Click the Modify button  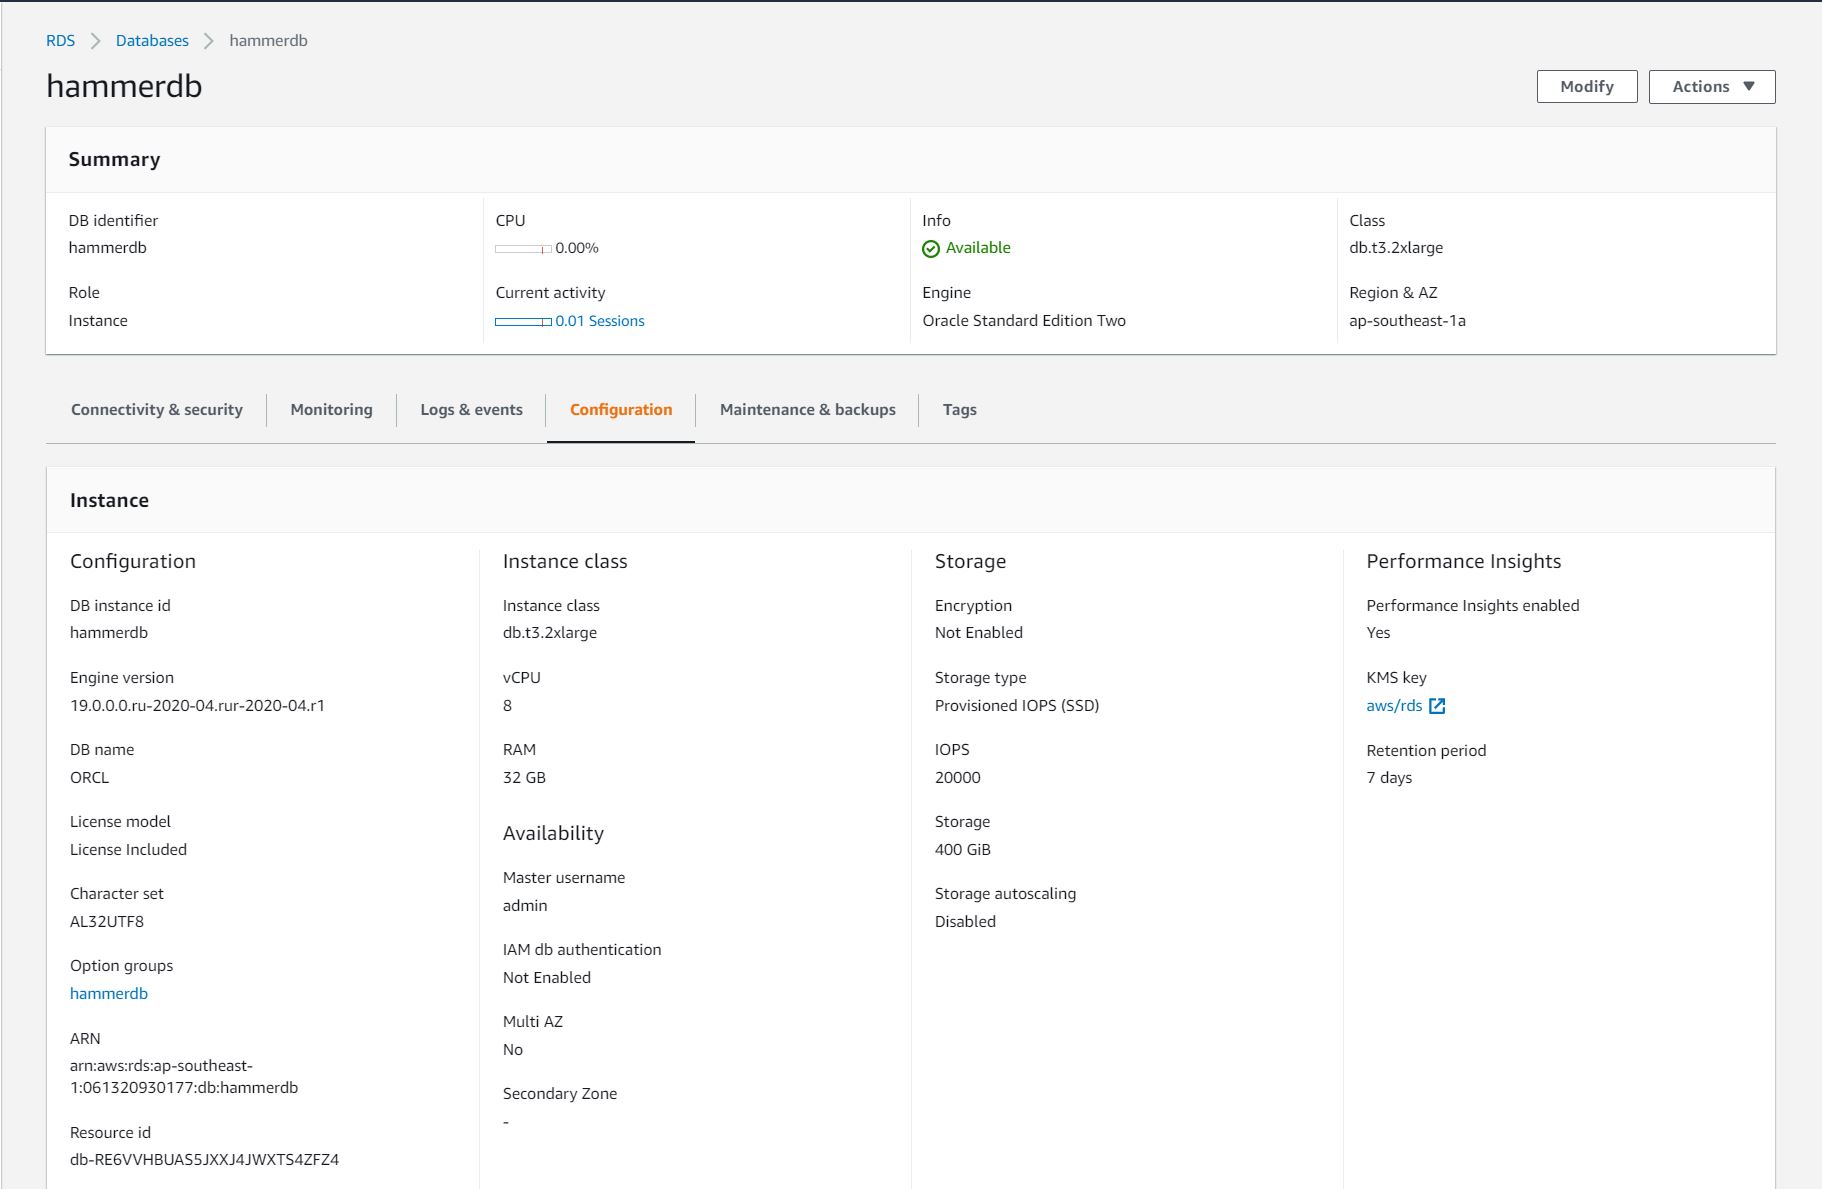coord(1586,87)
